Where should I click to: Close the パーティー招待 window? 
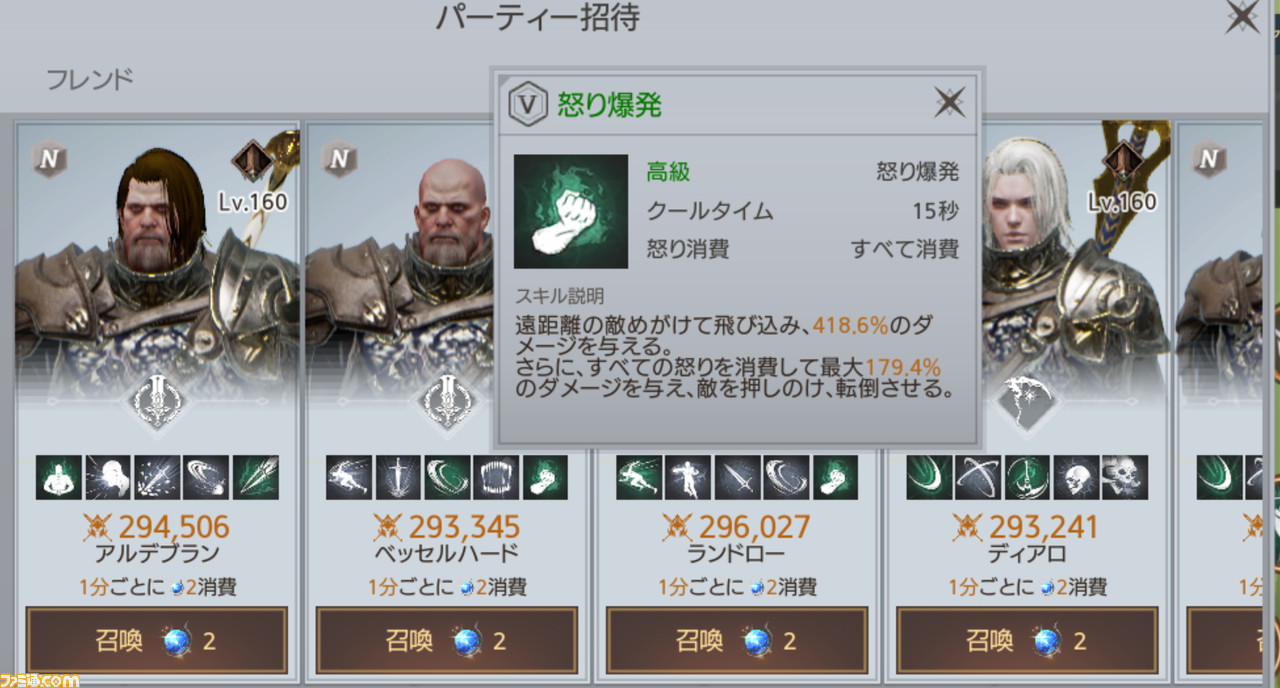point(1242,17)
